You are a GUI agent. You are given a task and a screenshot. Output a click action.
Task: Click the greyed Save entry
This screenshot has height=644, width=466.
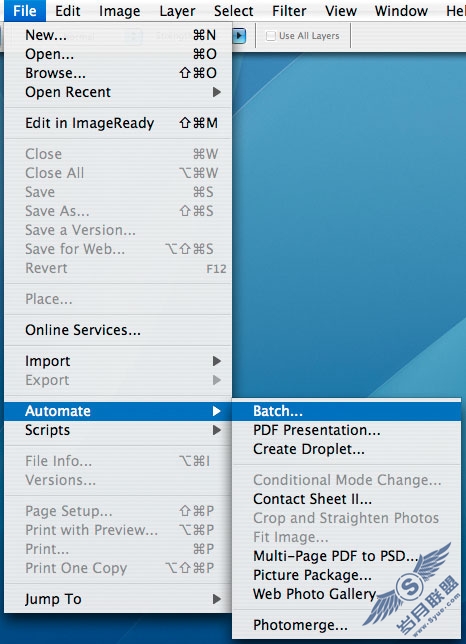pos(118,192)
